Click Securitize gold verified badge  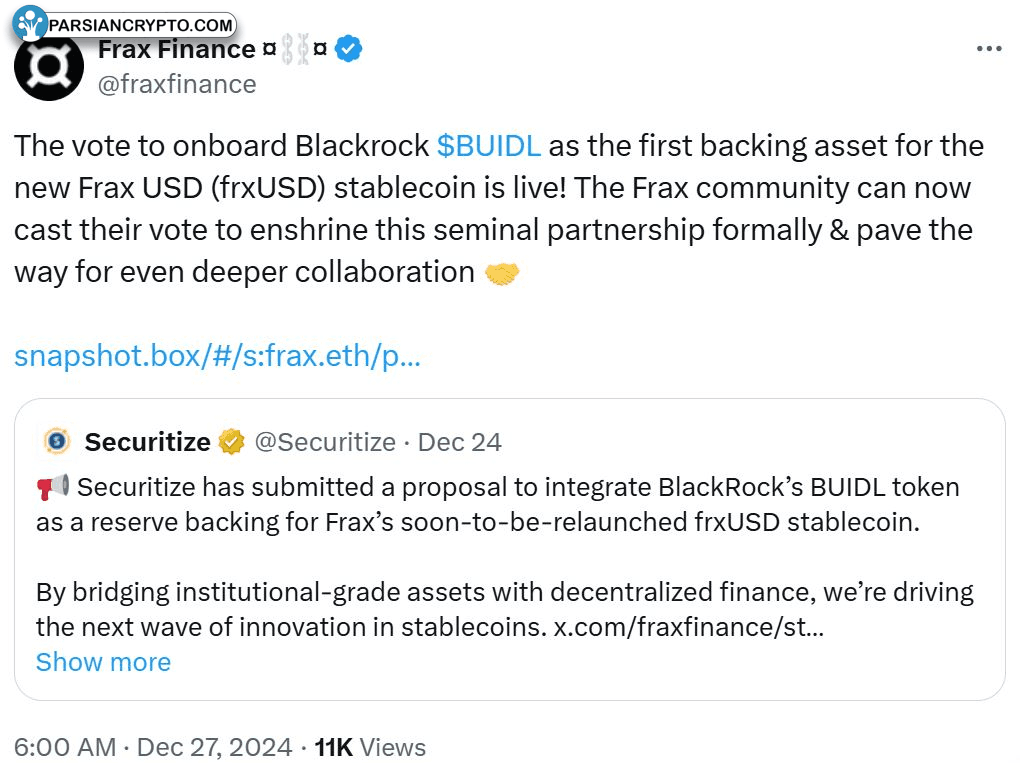(232, 442)
